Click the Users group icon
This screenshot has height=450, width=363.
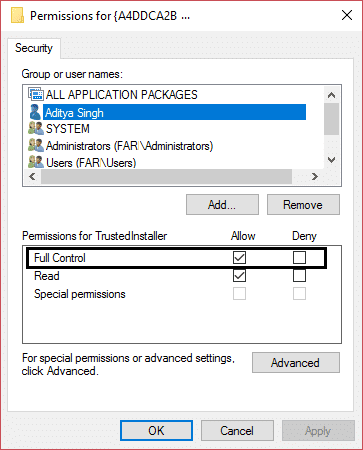pyautogui.click(x=36, y=162)
